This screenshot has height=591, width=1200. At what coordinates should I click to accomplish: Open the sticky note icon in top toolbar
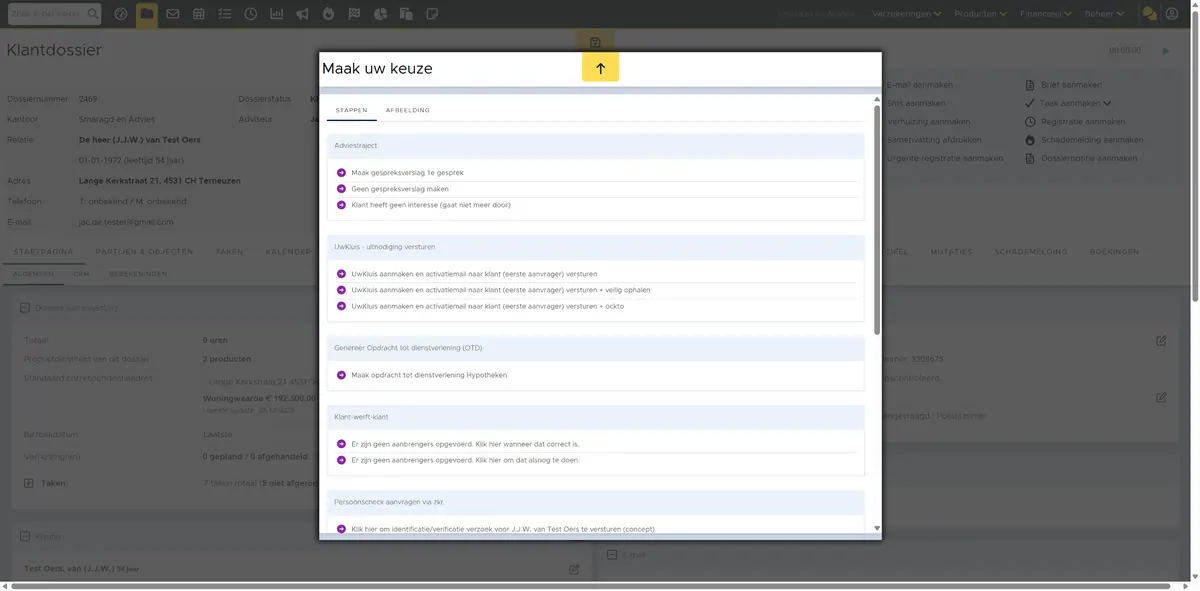coord(432,14)
